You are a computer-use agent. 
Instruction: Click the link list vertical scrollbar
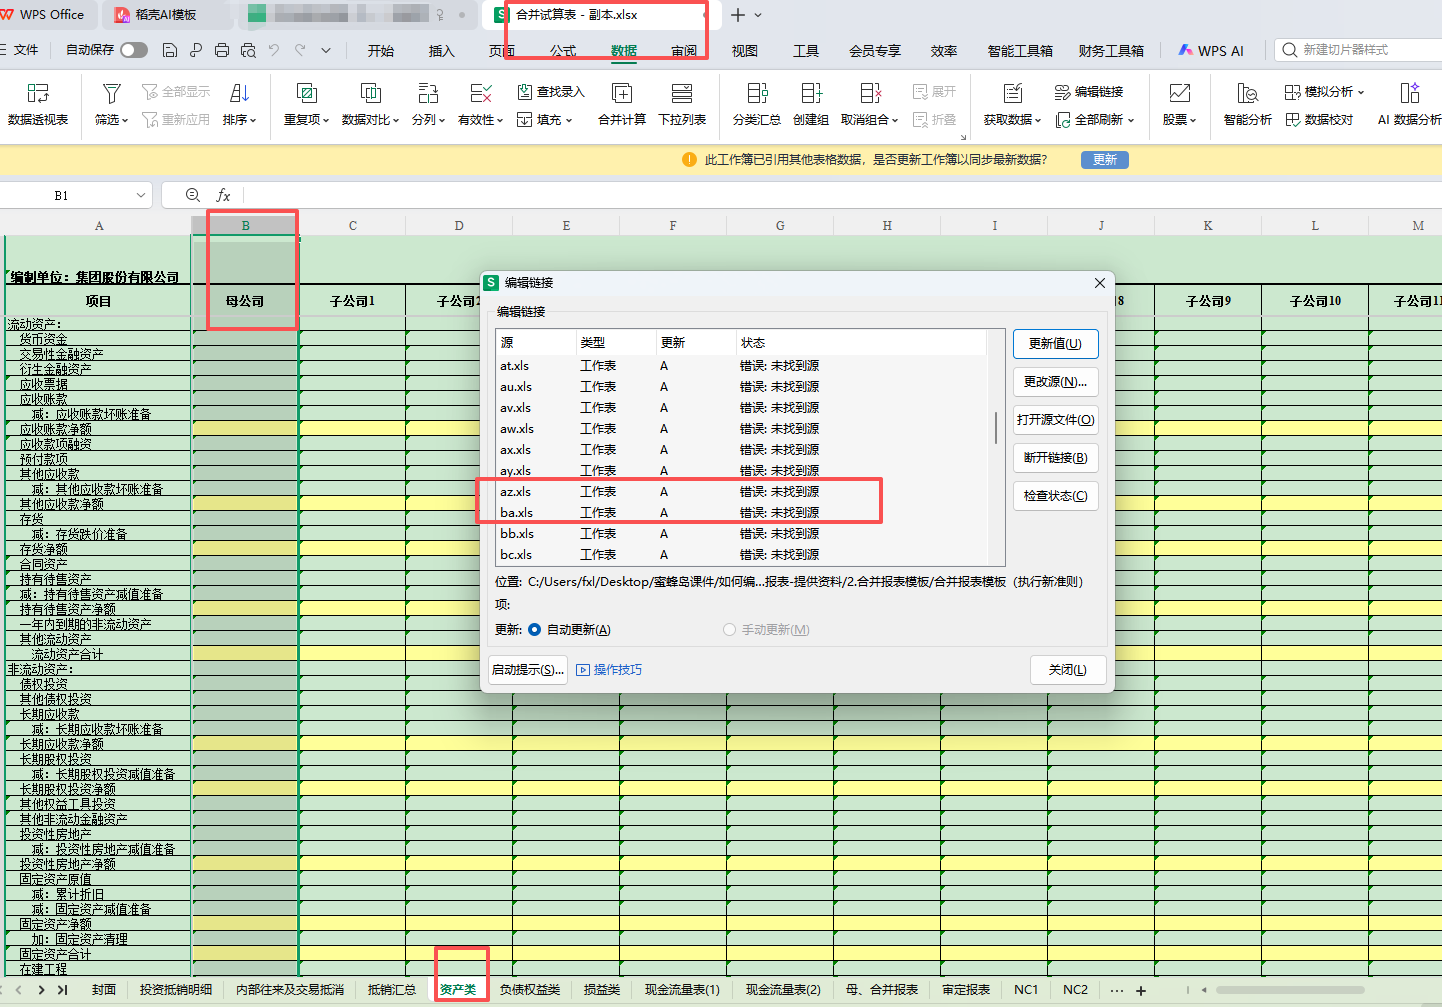pyautogui.click(x=996, y=428)
